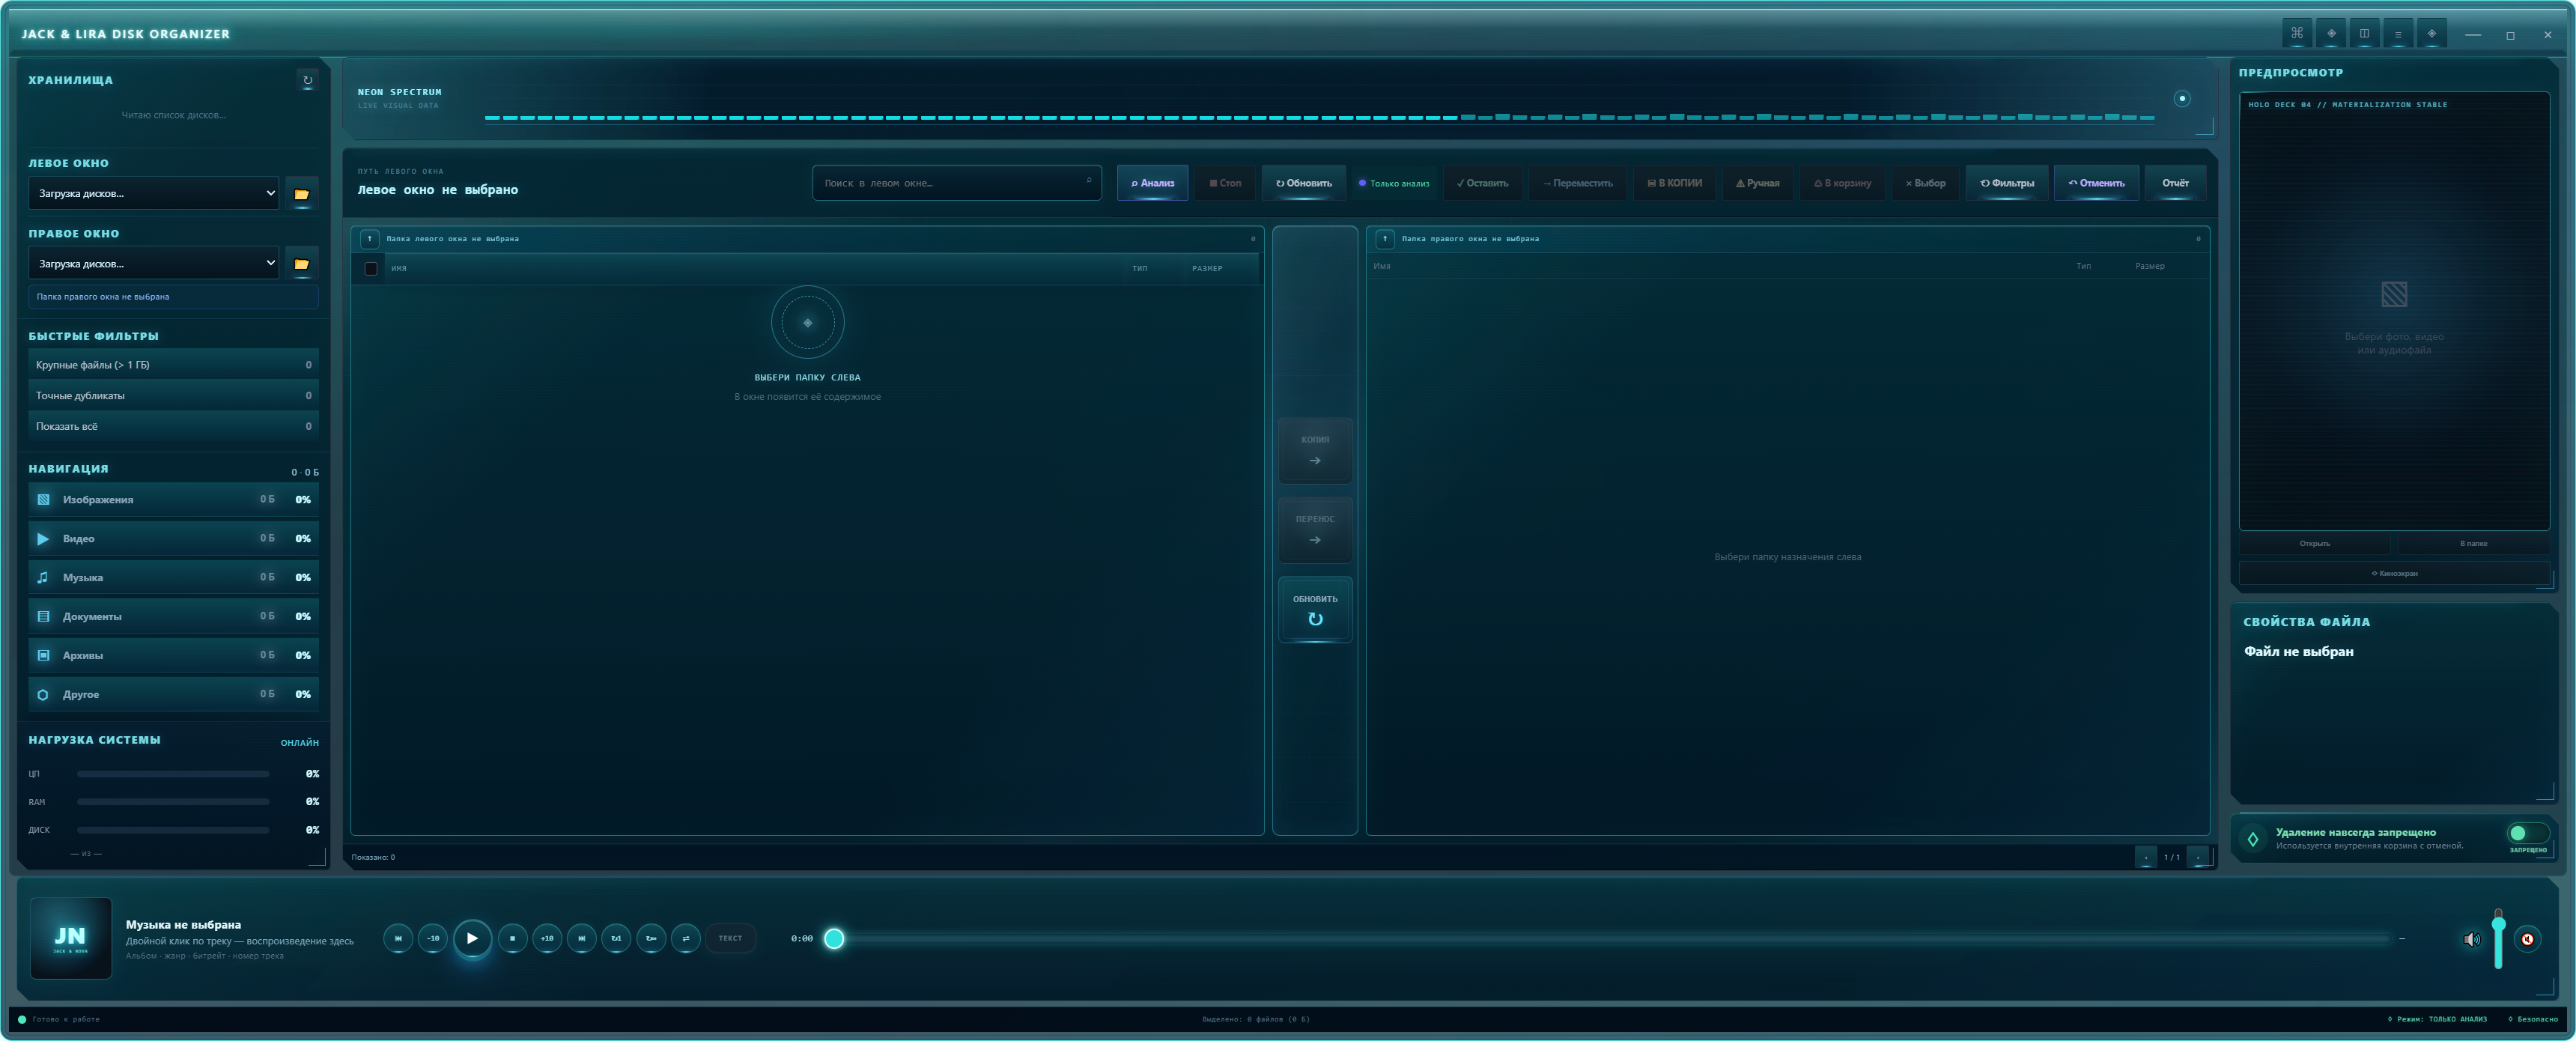
Task: Rewind track by 10 seconds
Action: point(433,938)
